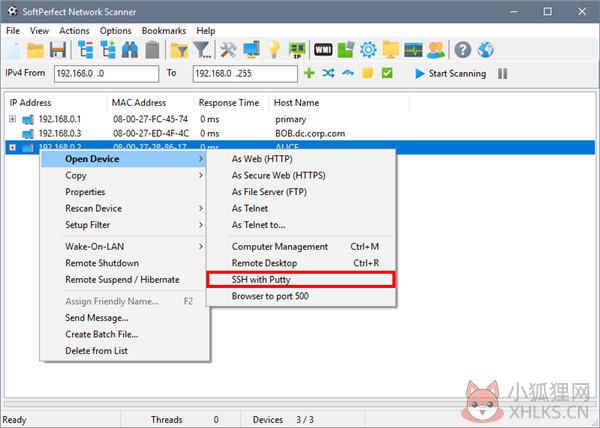
Task: Add IP range with green plus icon
Action: 309,73
